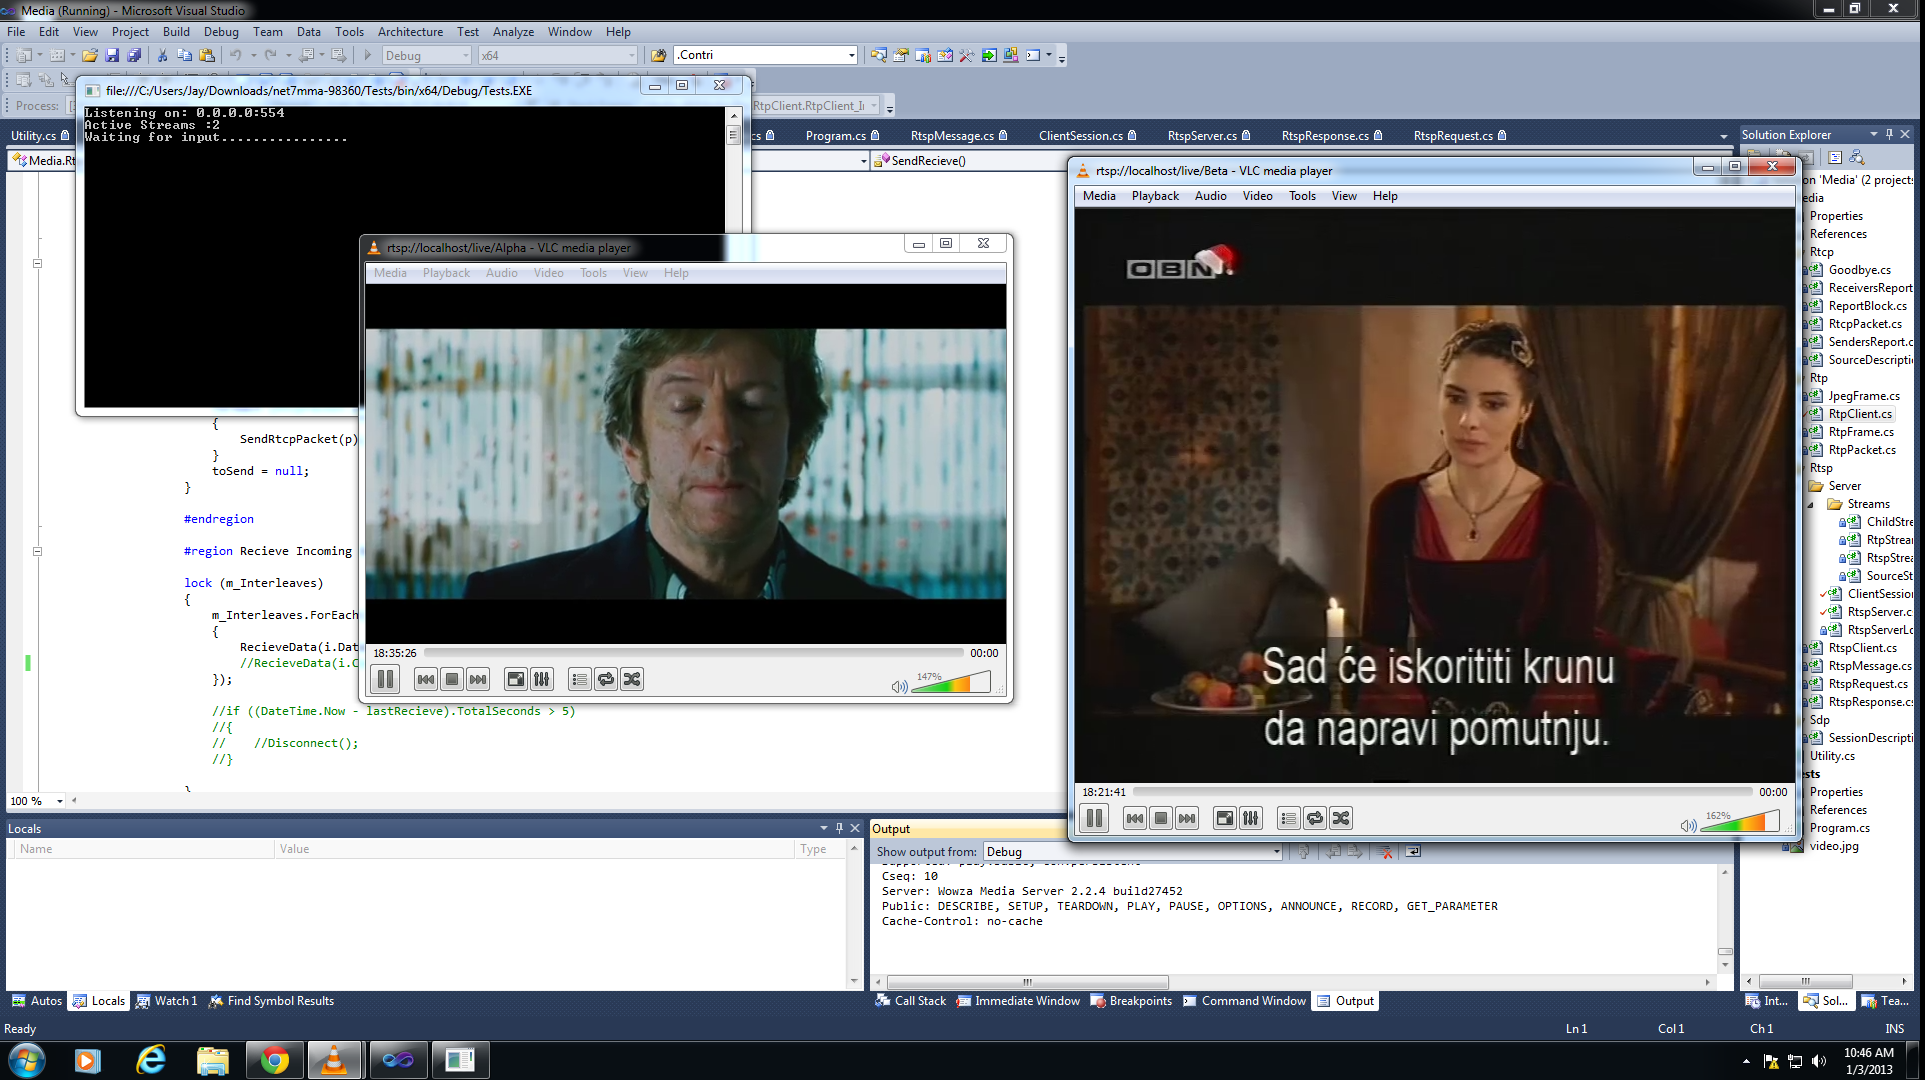This screenshot has height=1080, width=1925.
Task: Click the Save All toolbar icon
Action: [x=134, y=56]
